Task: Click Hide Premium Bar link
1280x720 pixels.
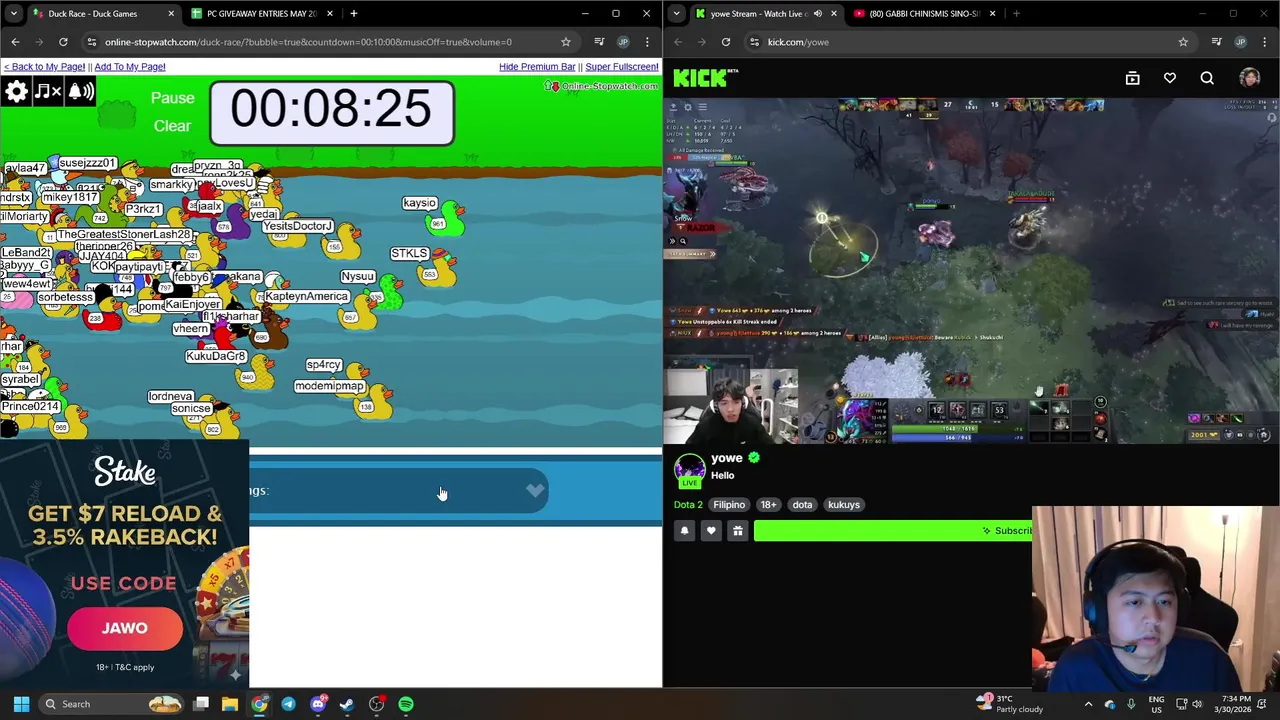Action: coord(537,67)
